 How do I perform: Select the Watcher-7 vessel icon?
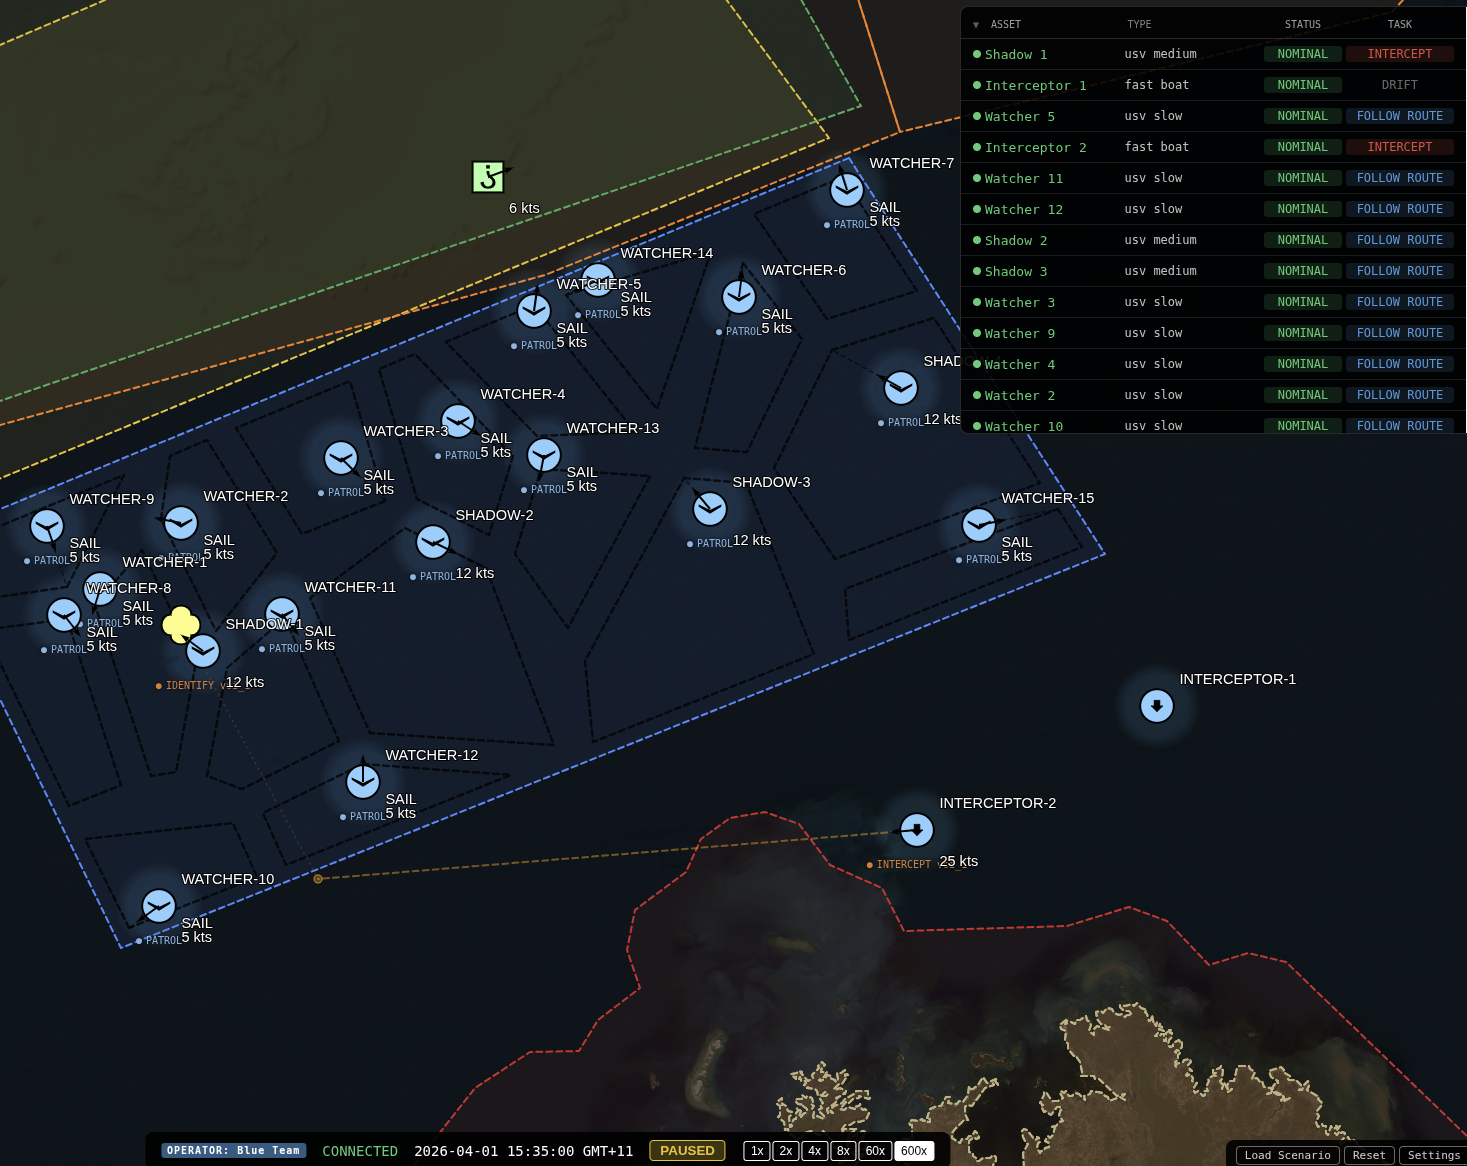pos(847,189)
